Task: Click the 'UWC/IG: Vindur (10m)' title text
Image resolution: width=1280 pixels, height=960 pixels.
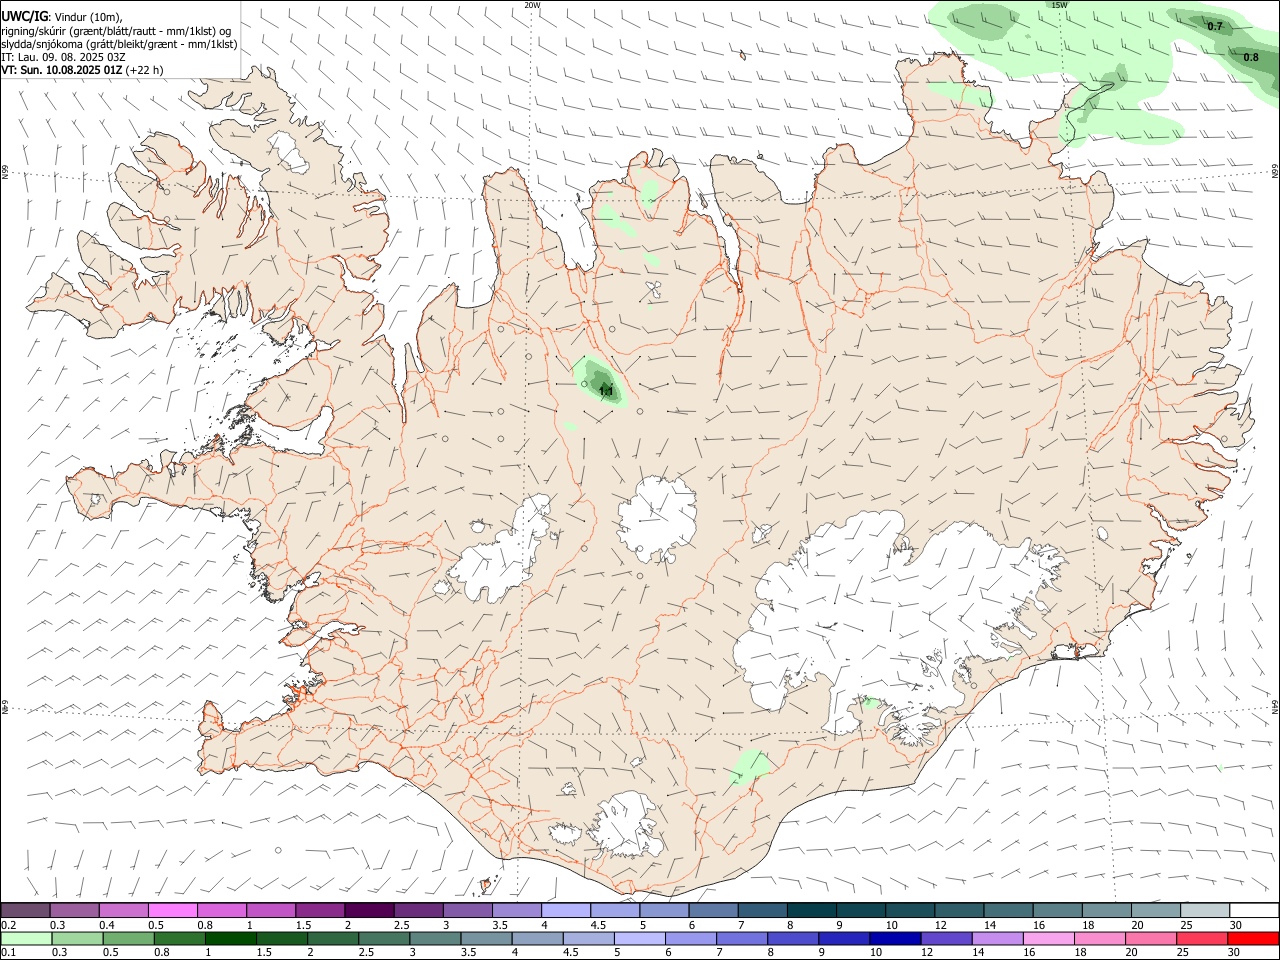Action: coord(62,16)
